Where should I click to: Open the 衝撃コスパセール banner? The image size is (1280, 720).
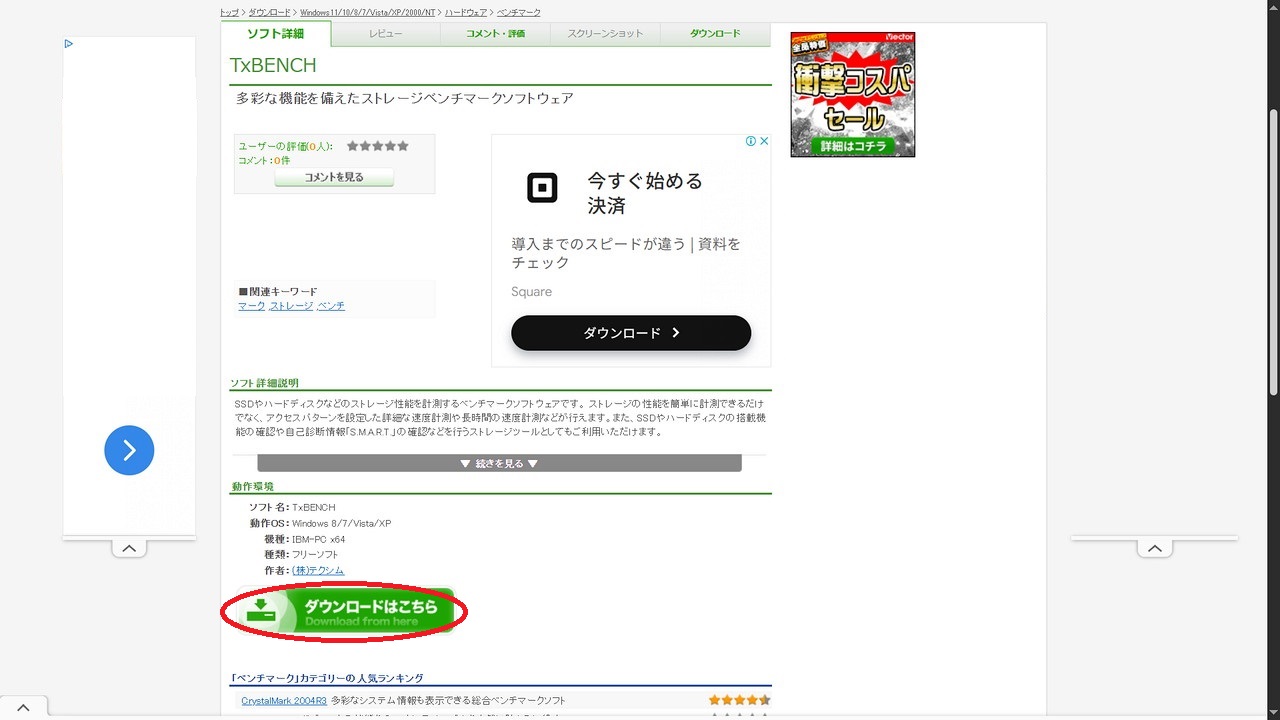(853, 94)
